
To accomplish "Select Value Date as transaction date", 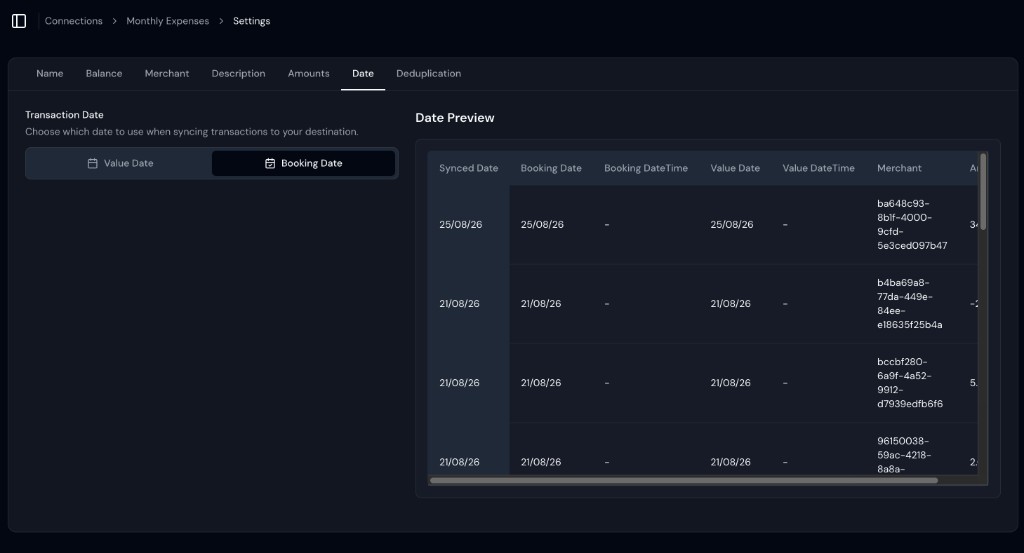I will 120,163.
